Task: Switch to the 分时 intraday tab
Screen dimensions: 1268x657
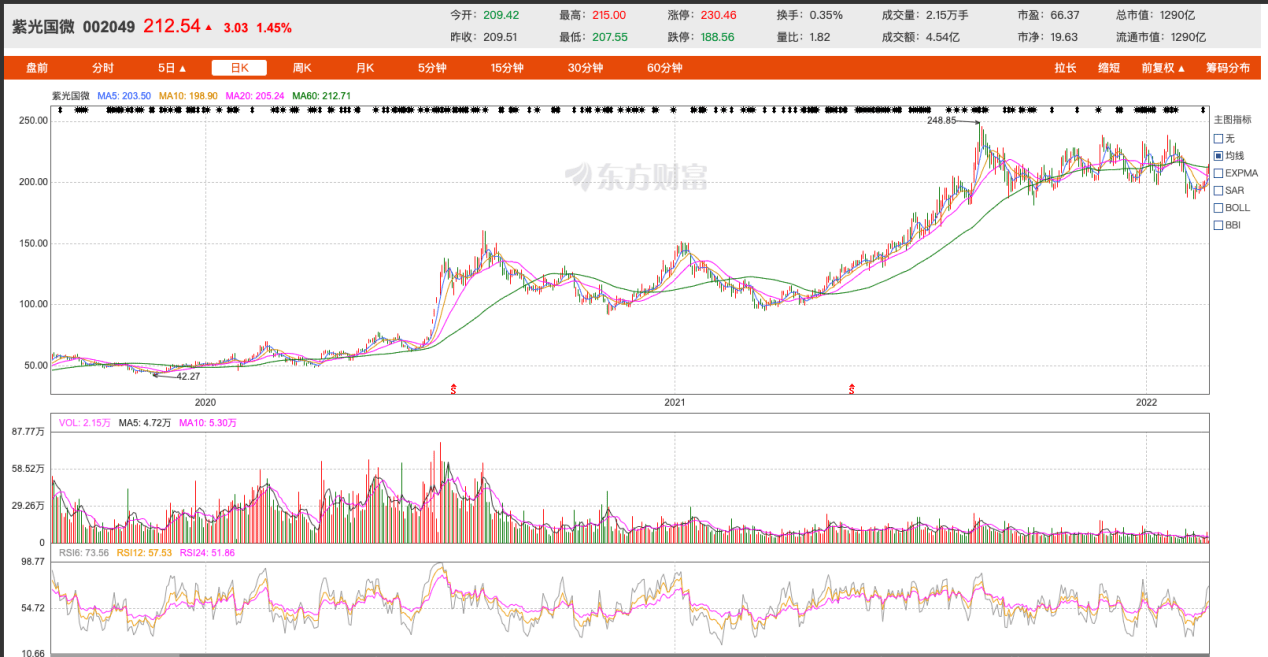Action: (x=103, y=68)
